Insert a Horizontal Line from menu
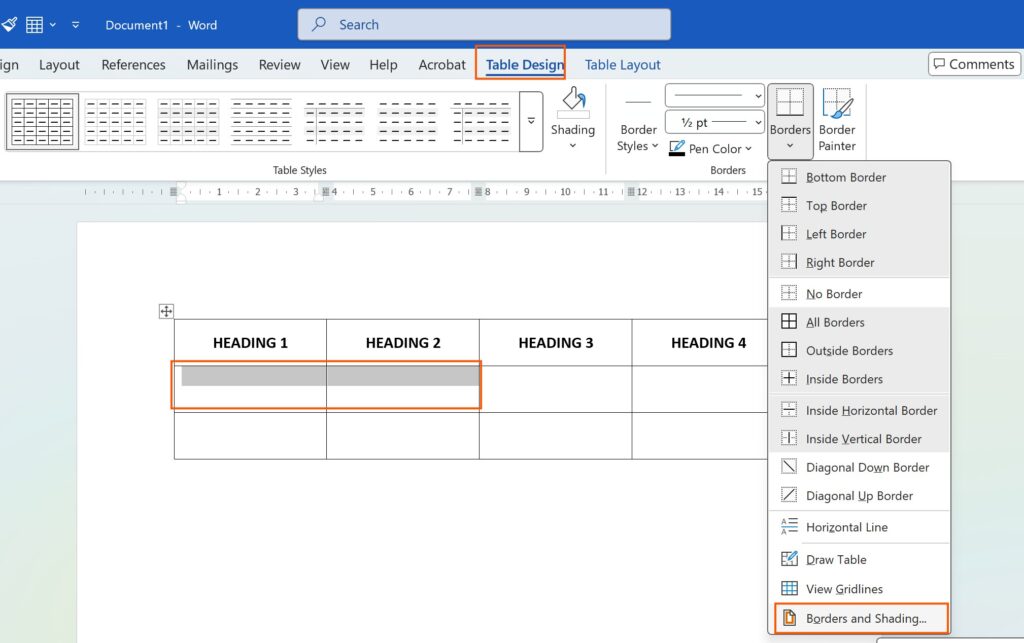The height and width of the screenshot is (643, 1024). (846, 527)
